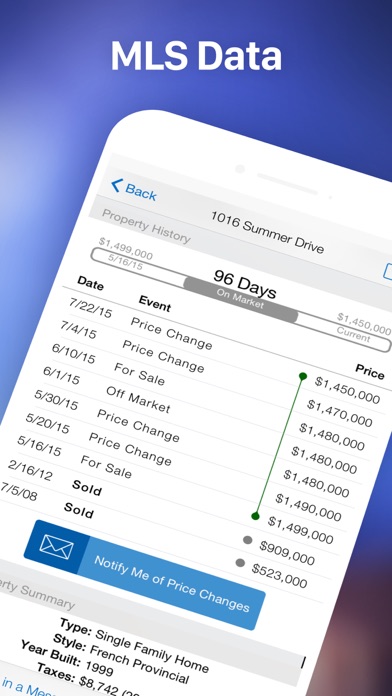Tap the Event column header
This screenshot has height=696, width=392.
(x=154, y=303)
